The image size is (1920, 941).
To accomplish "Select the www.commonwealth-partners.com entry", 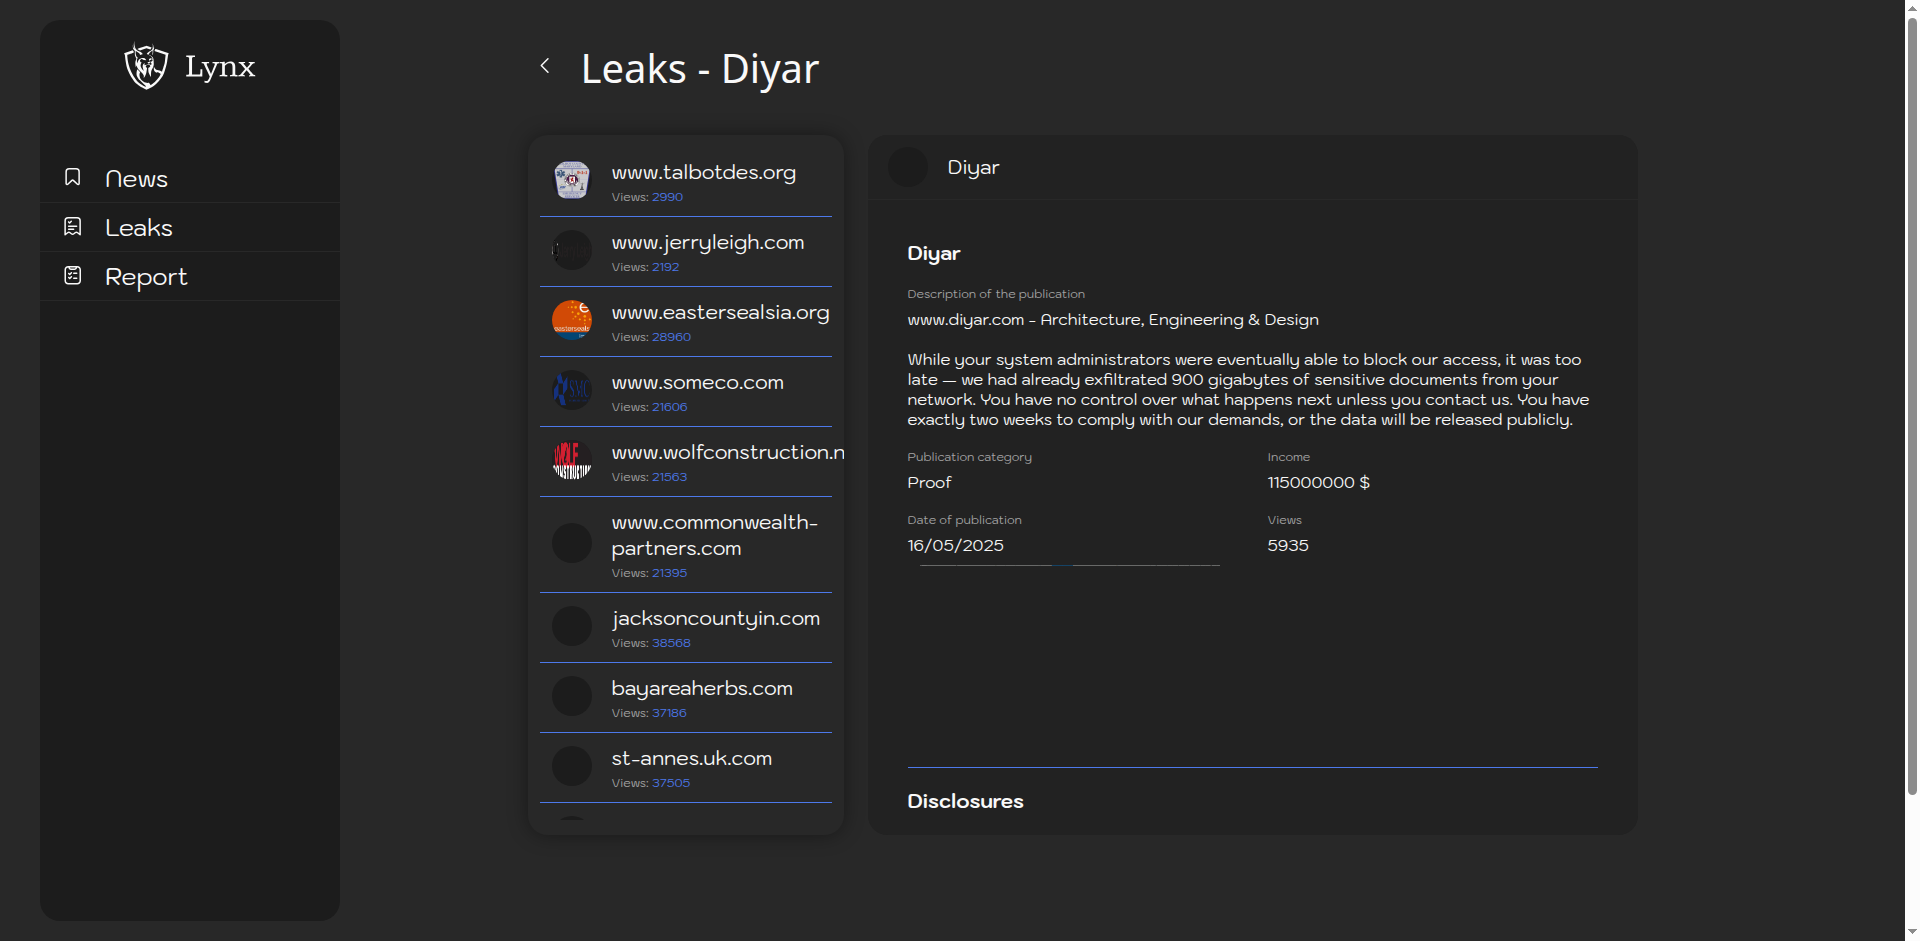I will tap(686, 545).
